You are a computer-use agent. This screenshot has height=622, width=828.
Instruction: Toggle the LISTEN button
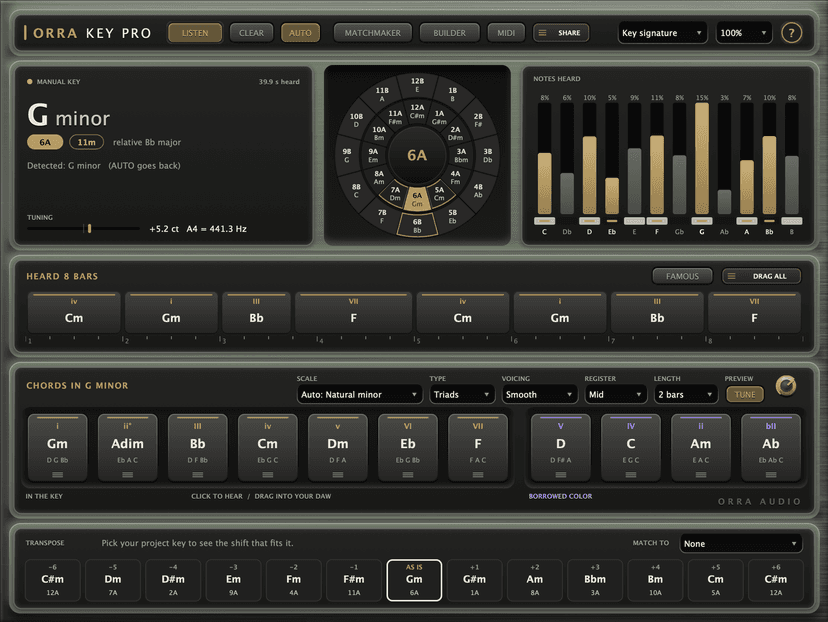coord(195,33)
